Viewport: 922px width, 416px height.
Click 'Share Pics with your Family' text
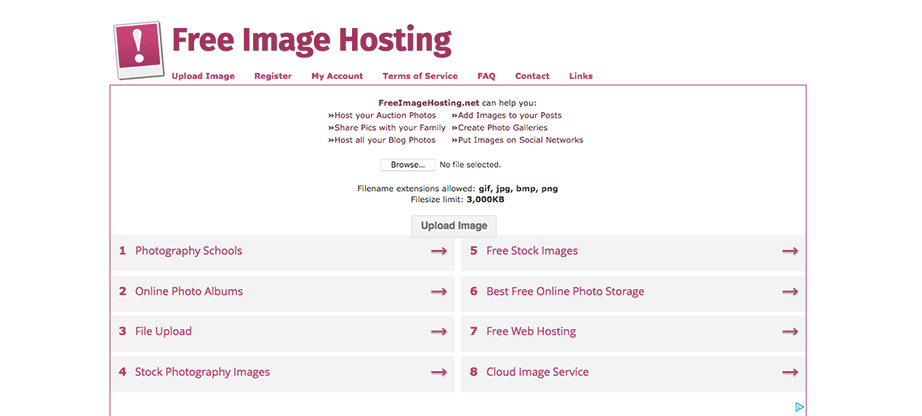point(390,128)
